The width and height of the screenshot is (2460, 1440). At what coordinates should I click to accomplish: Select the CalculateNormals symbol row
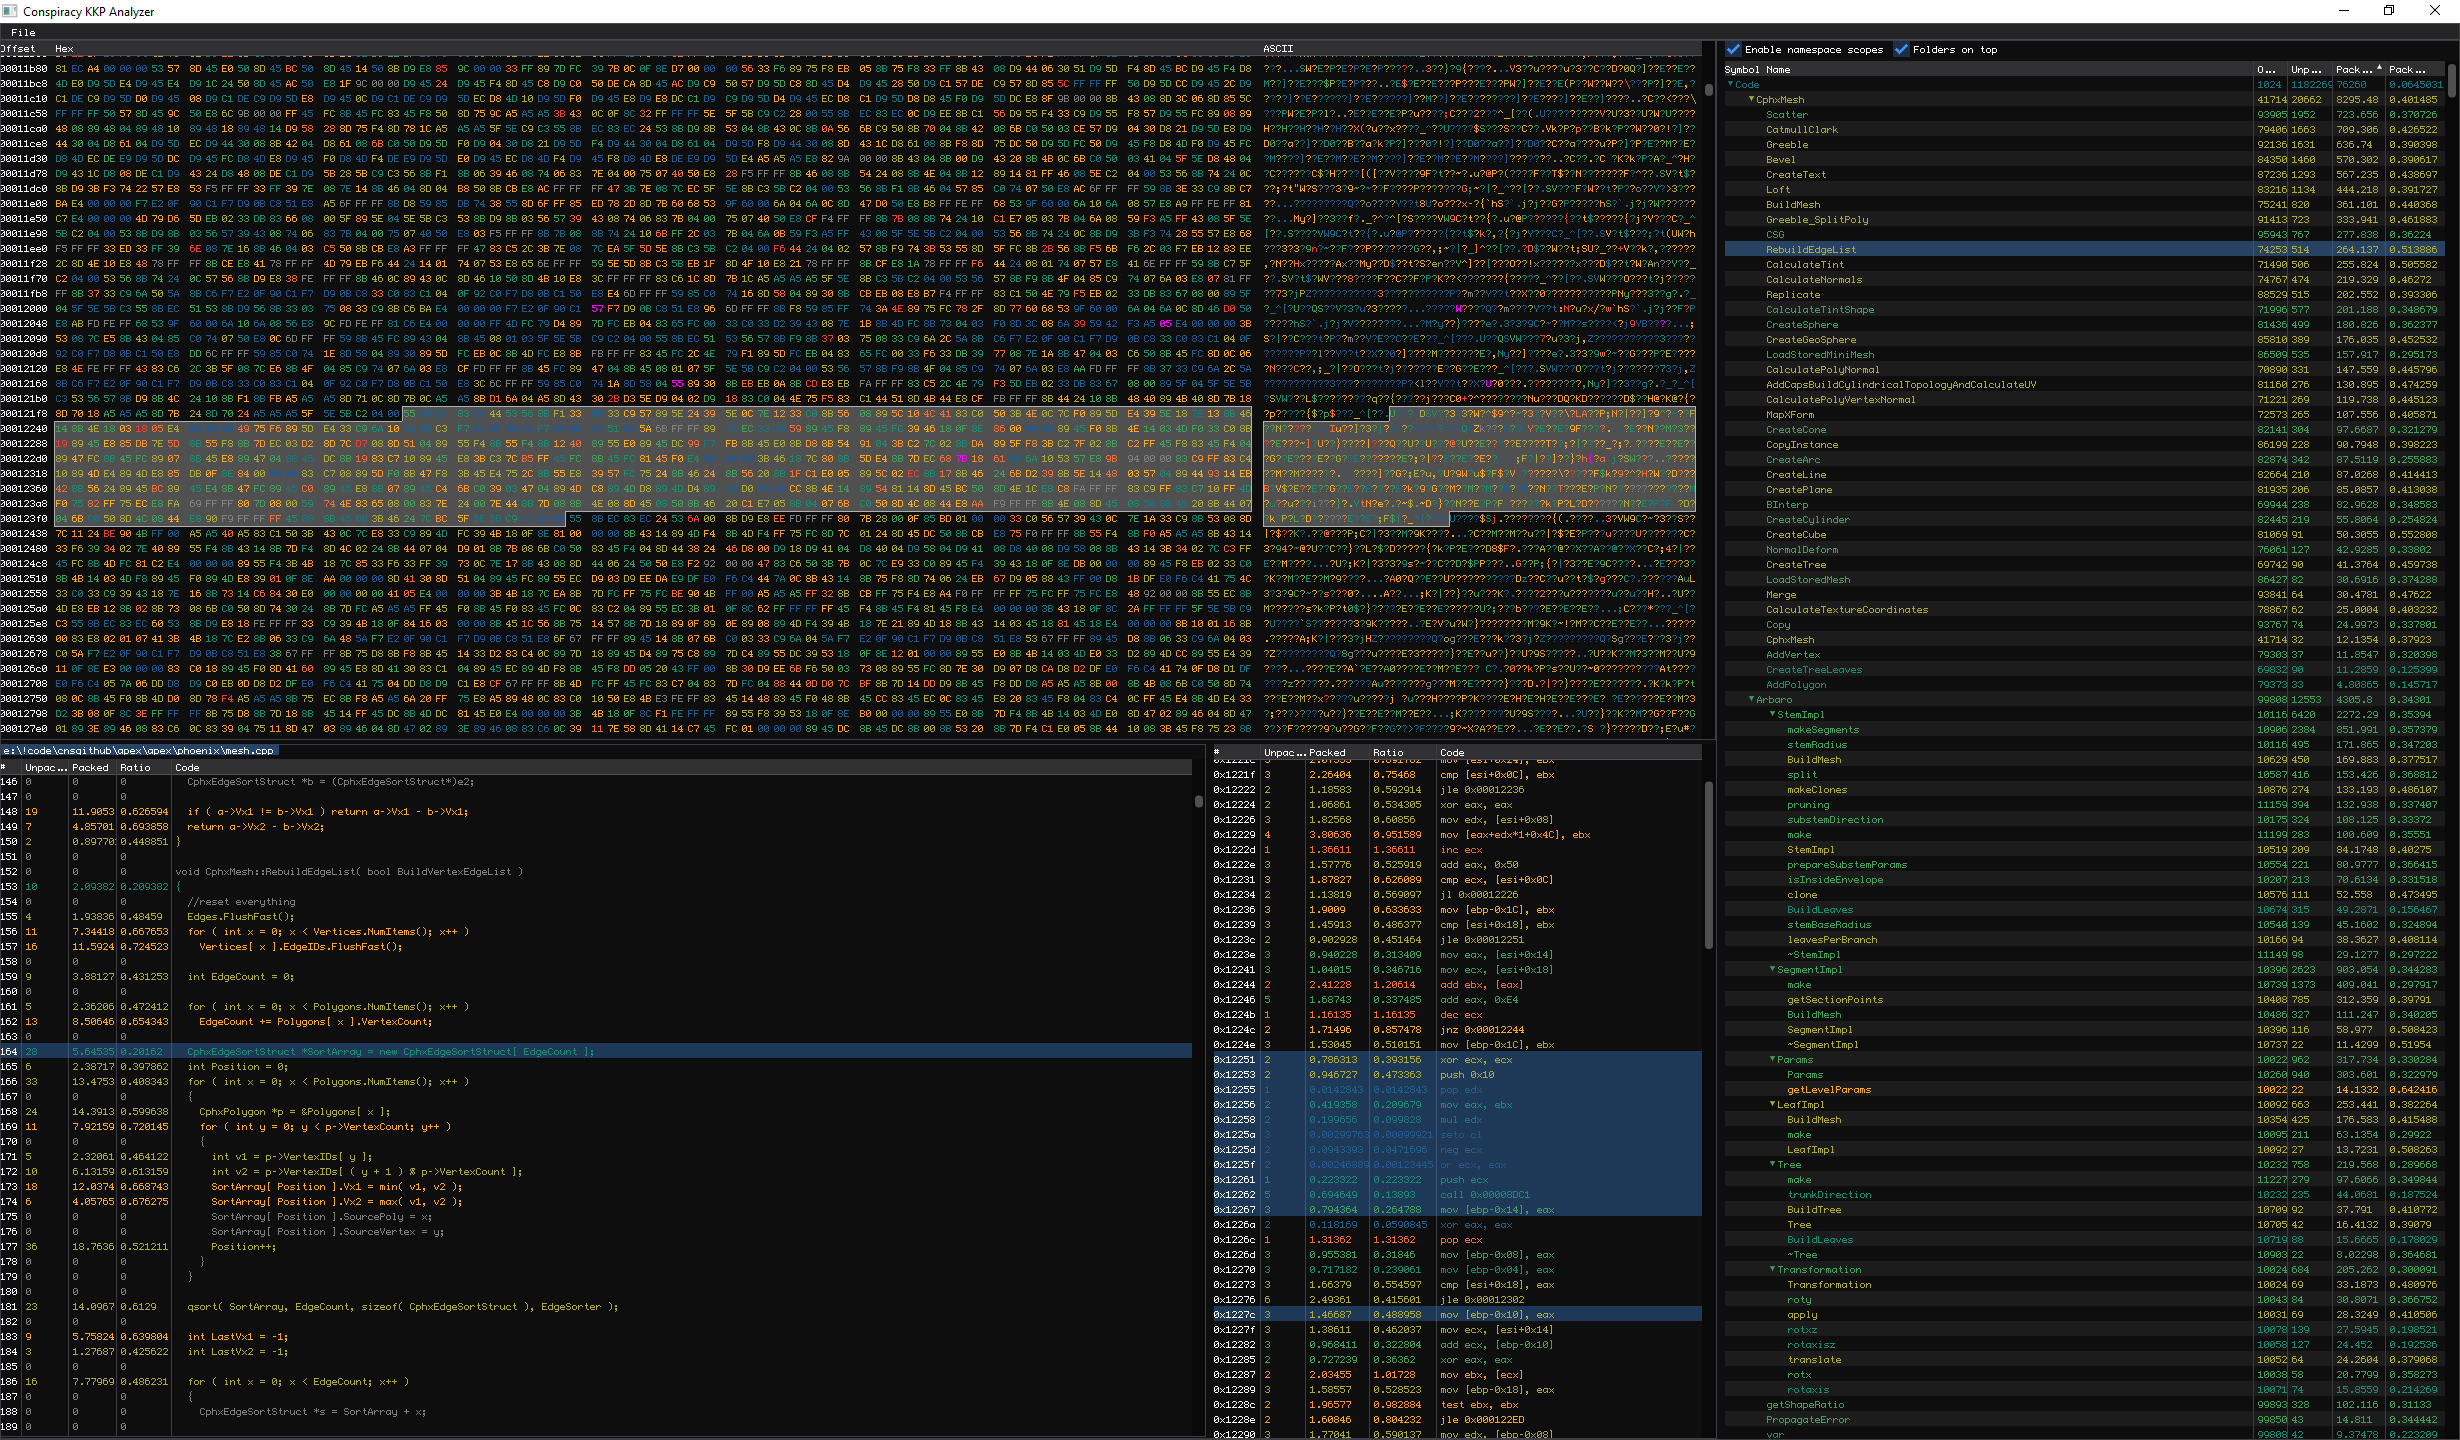tap(2083, 279)
